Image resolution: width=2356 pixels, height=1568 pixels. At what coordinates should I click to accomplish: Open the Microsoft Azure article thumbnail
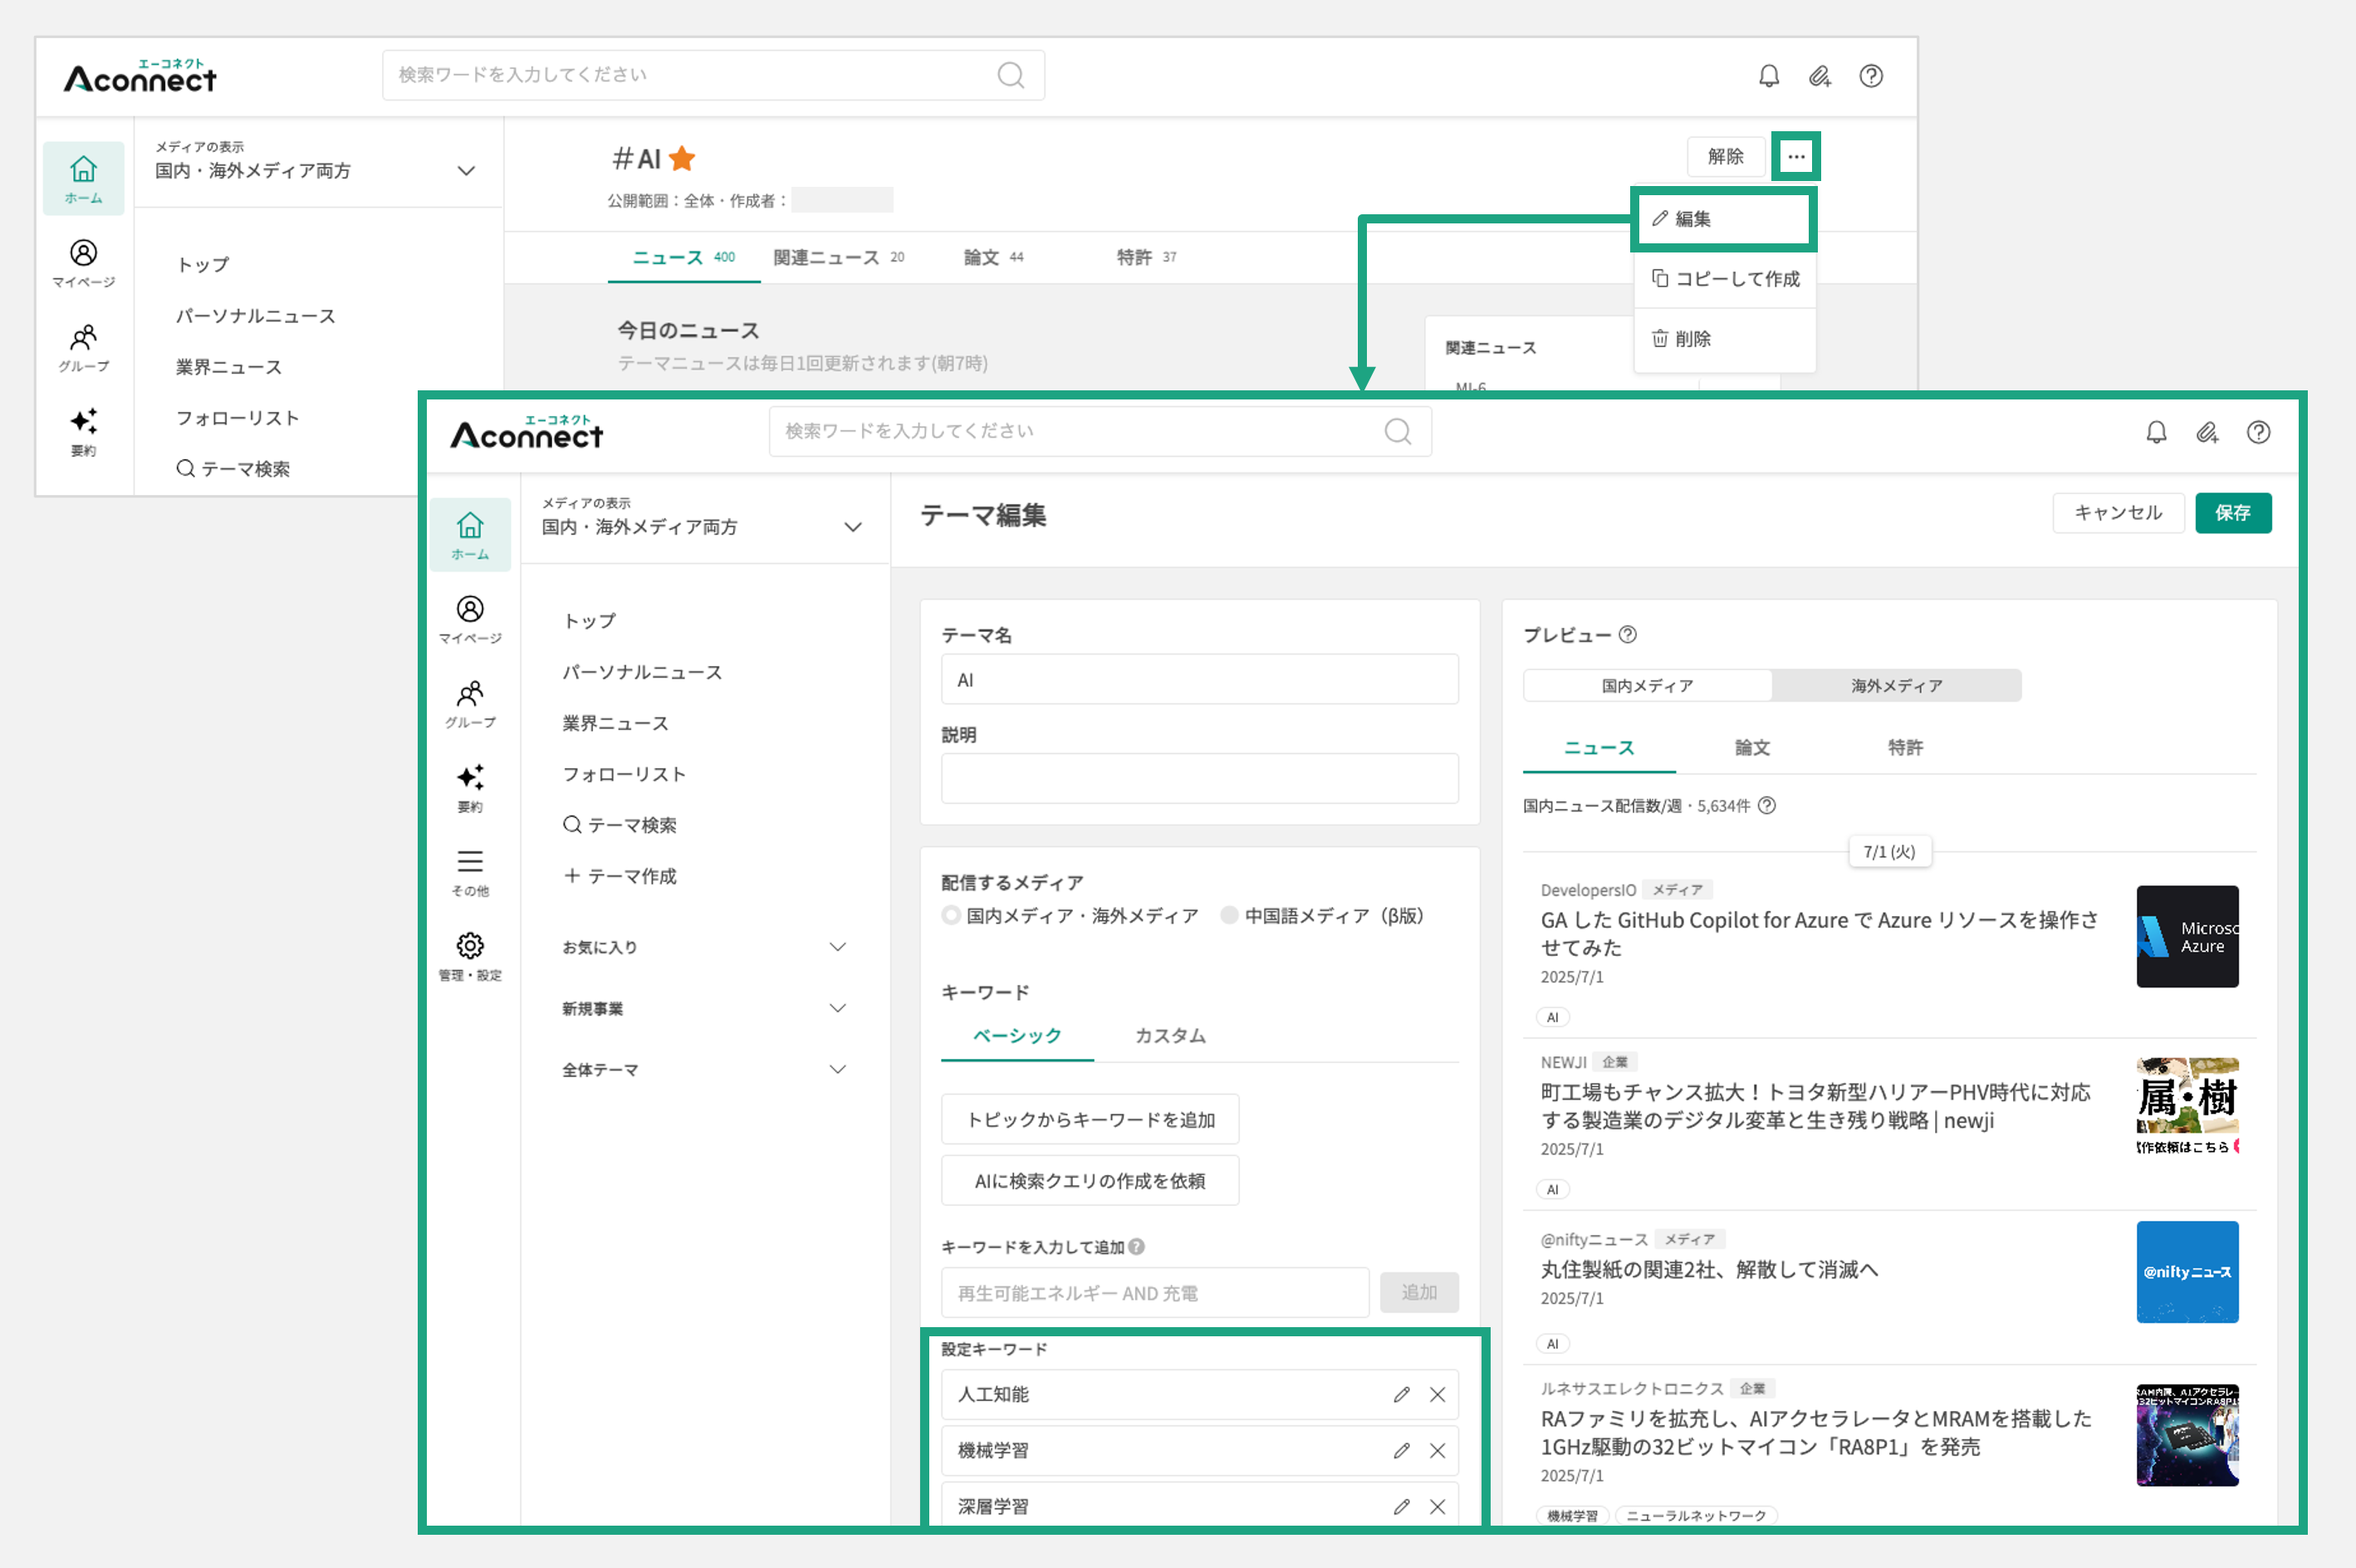coord(2187,937)
